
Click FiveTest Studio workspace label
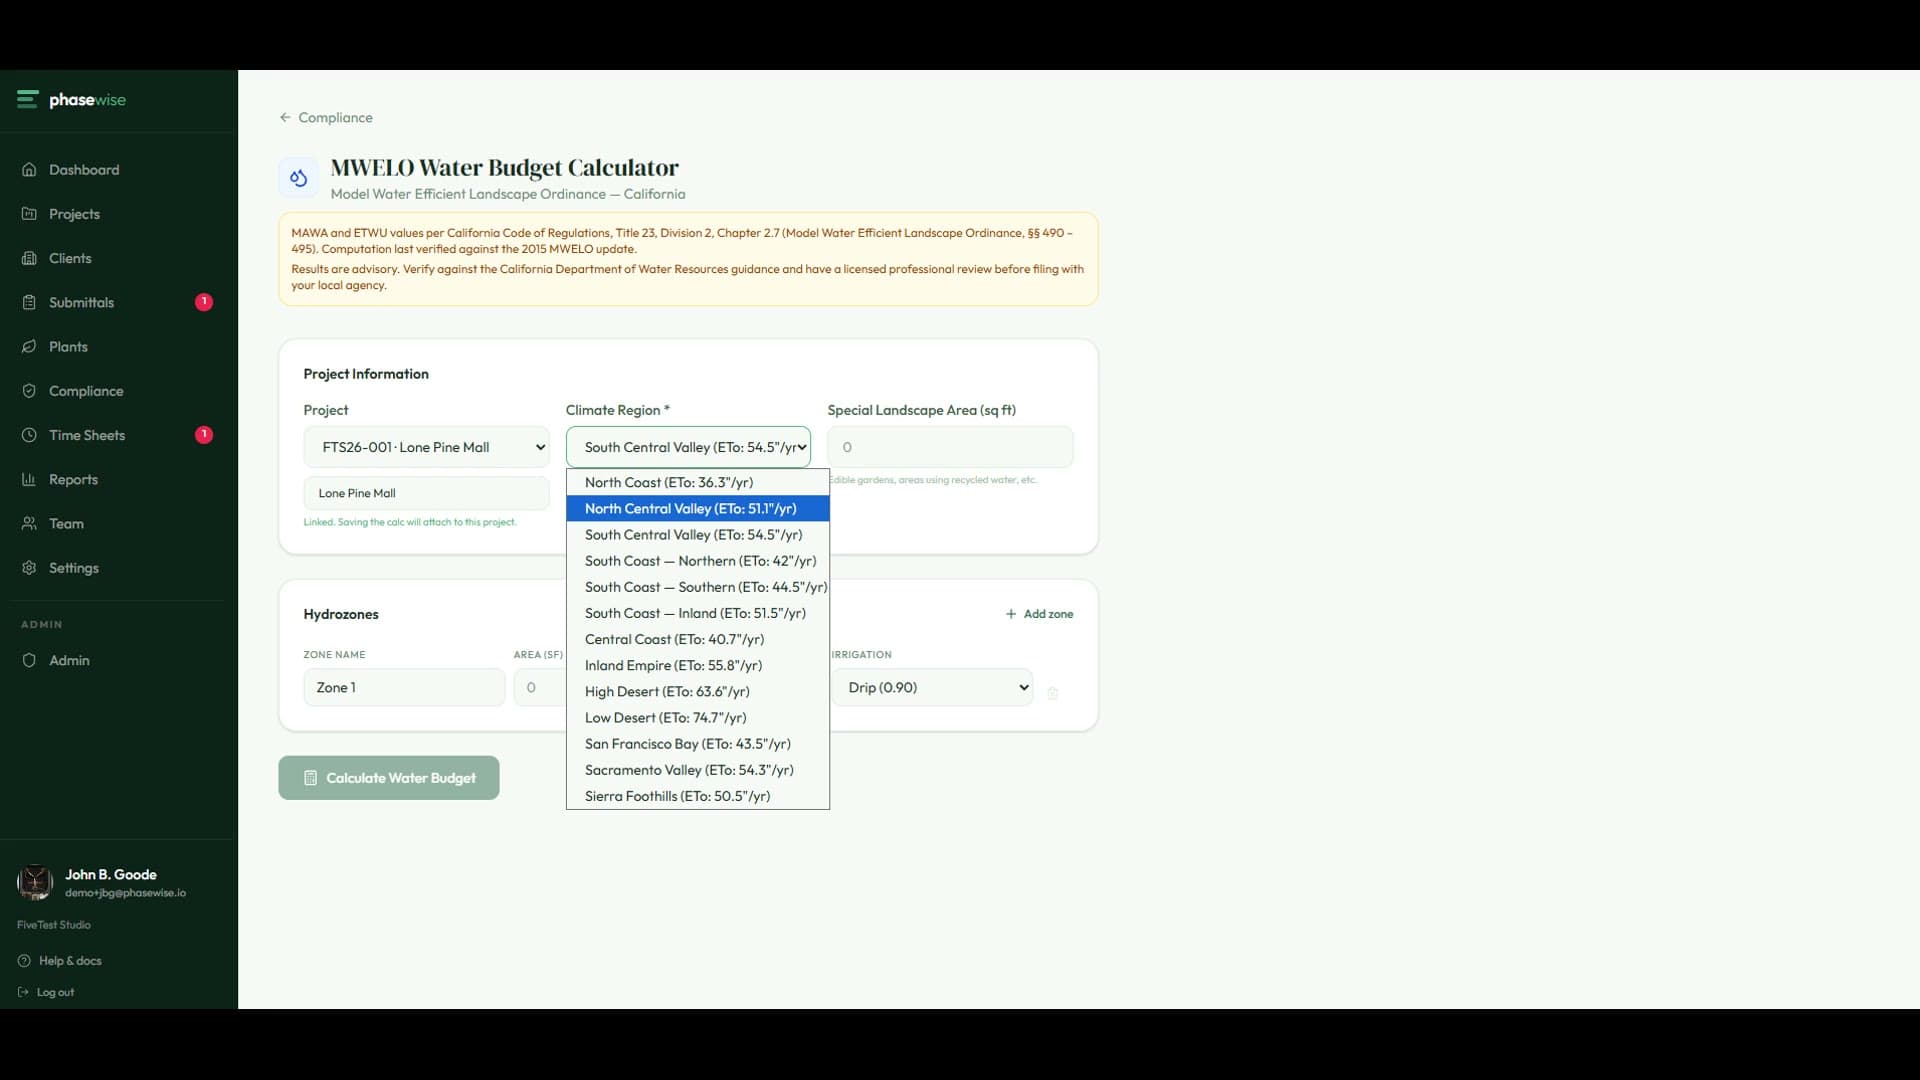[x=54, y=925]
